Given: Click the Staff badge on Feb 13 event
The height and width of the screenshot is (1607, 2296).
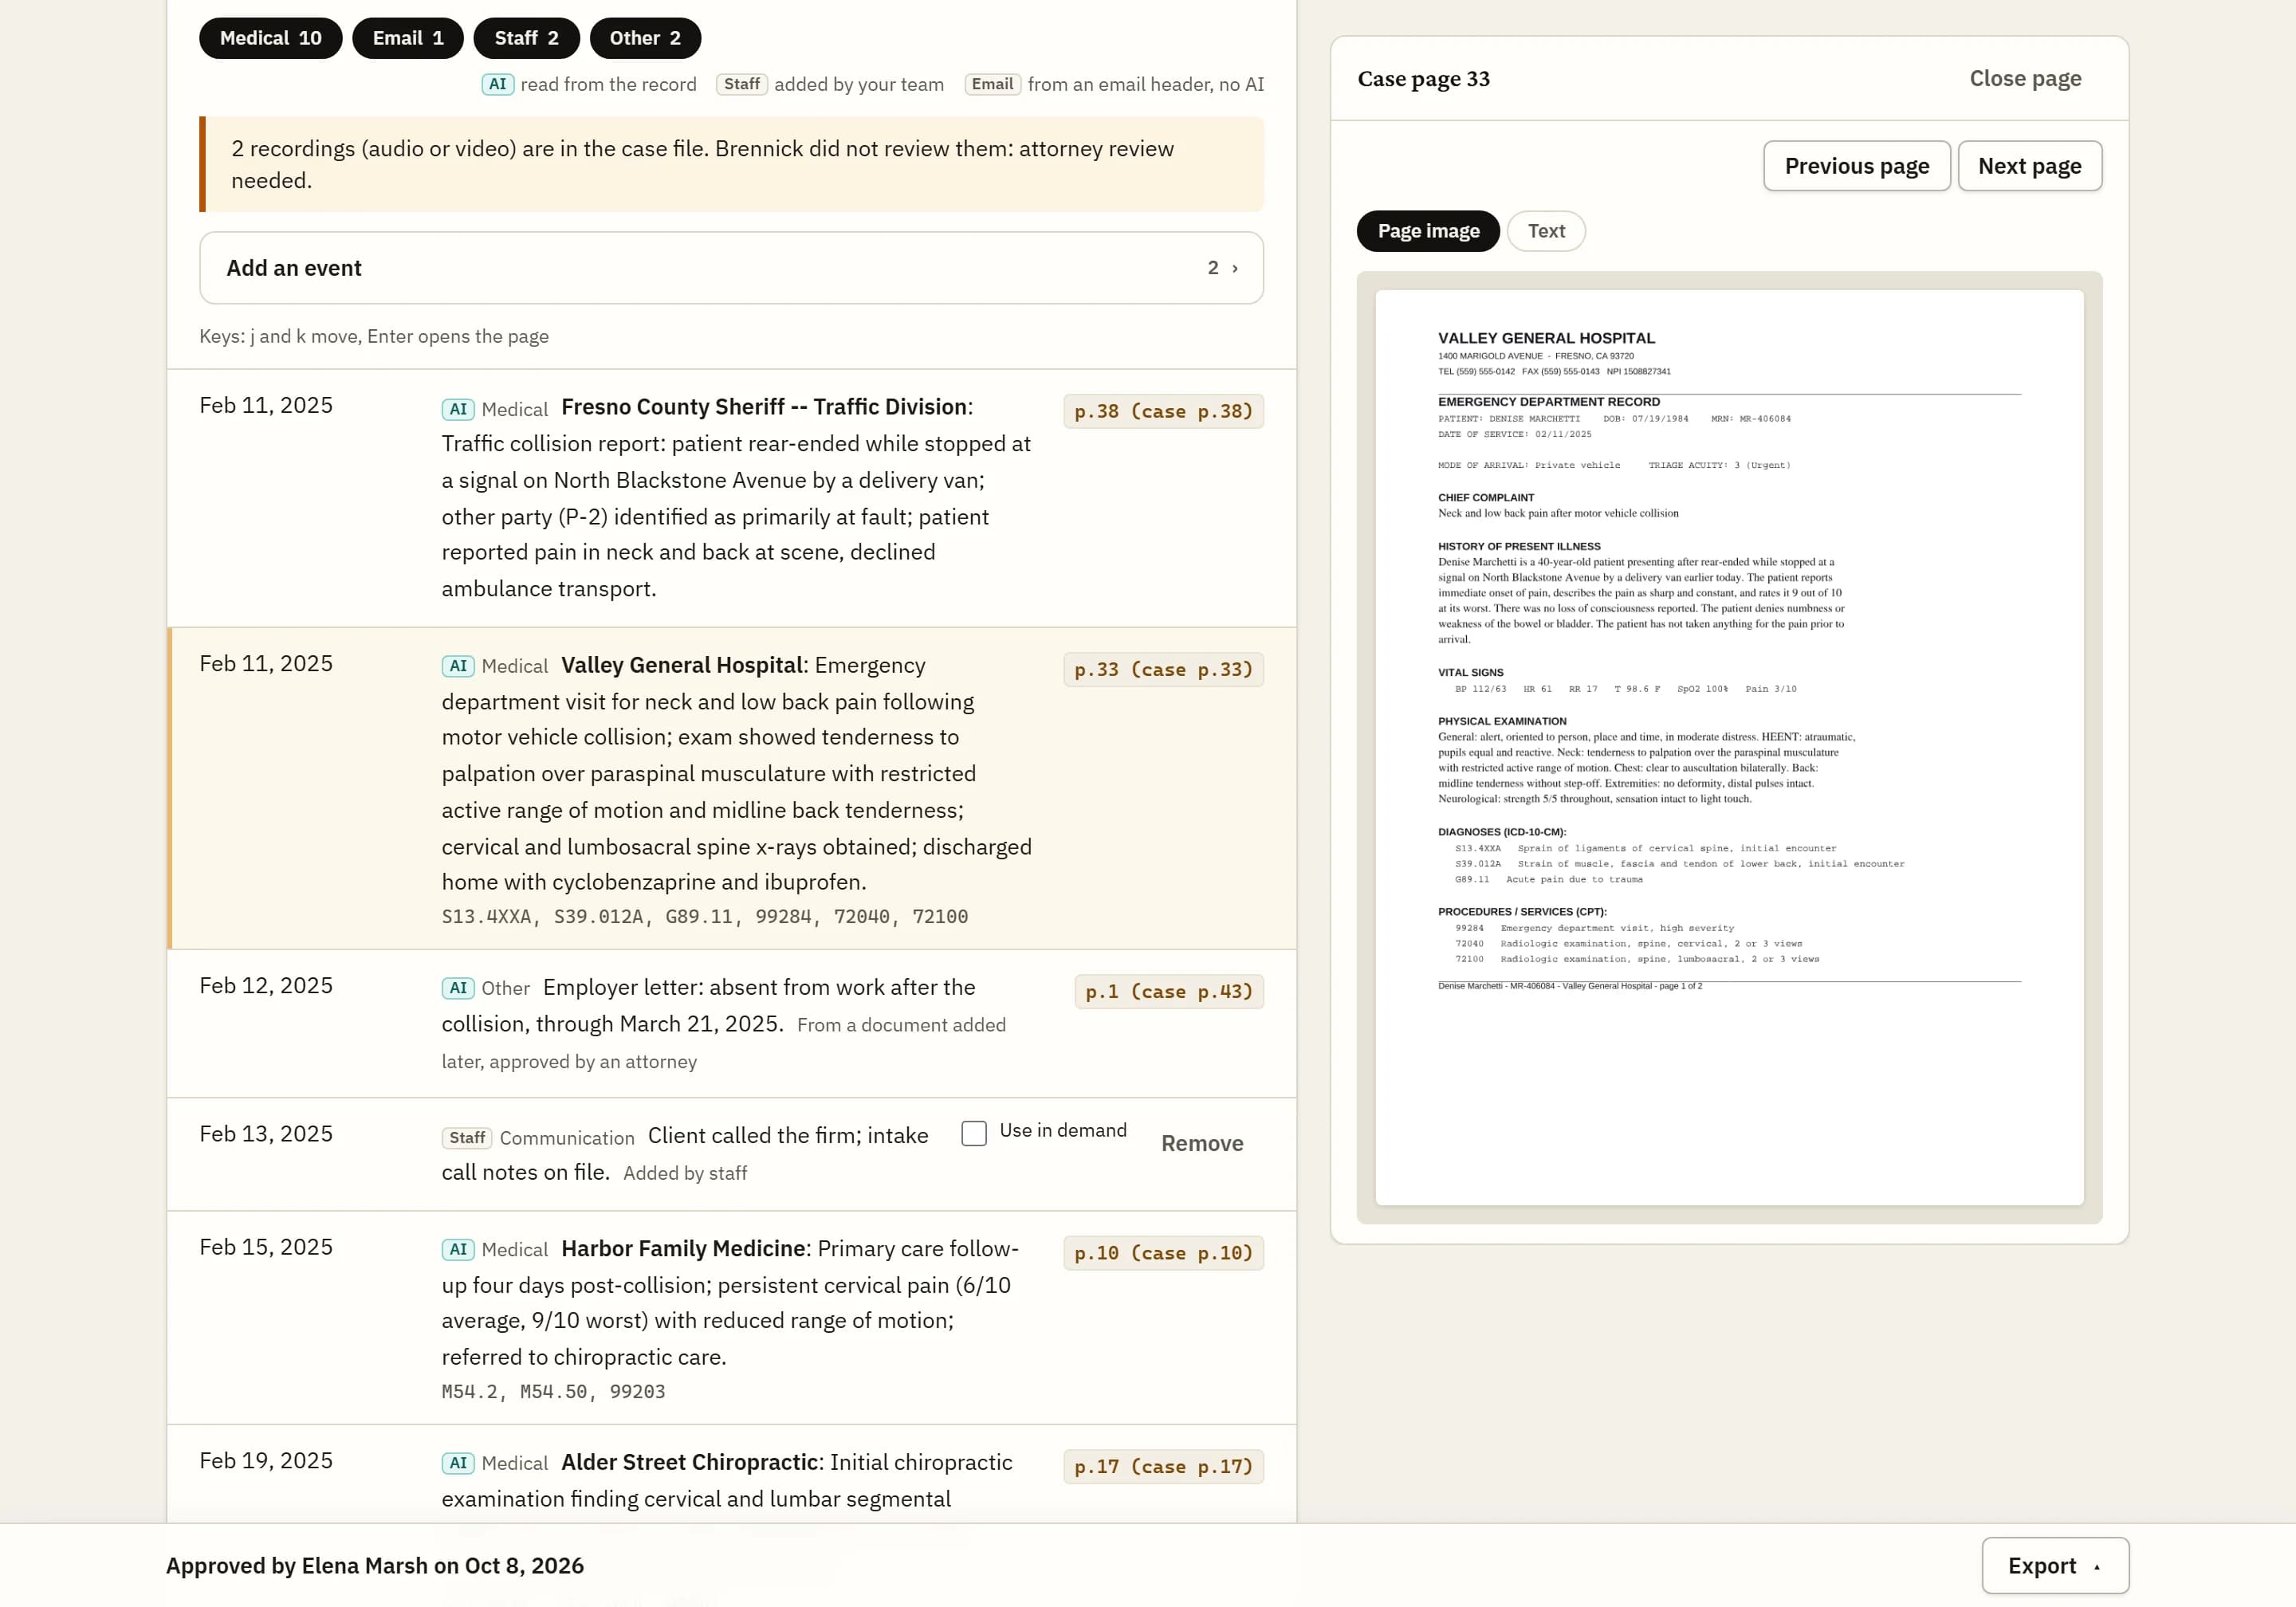Looking at the screenshot, I should click(467, 1137).
